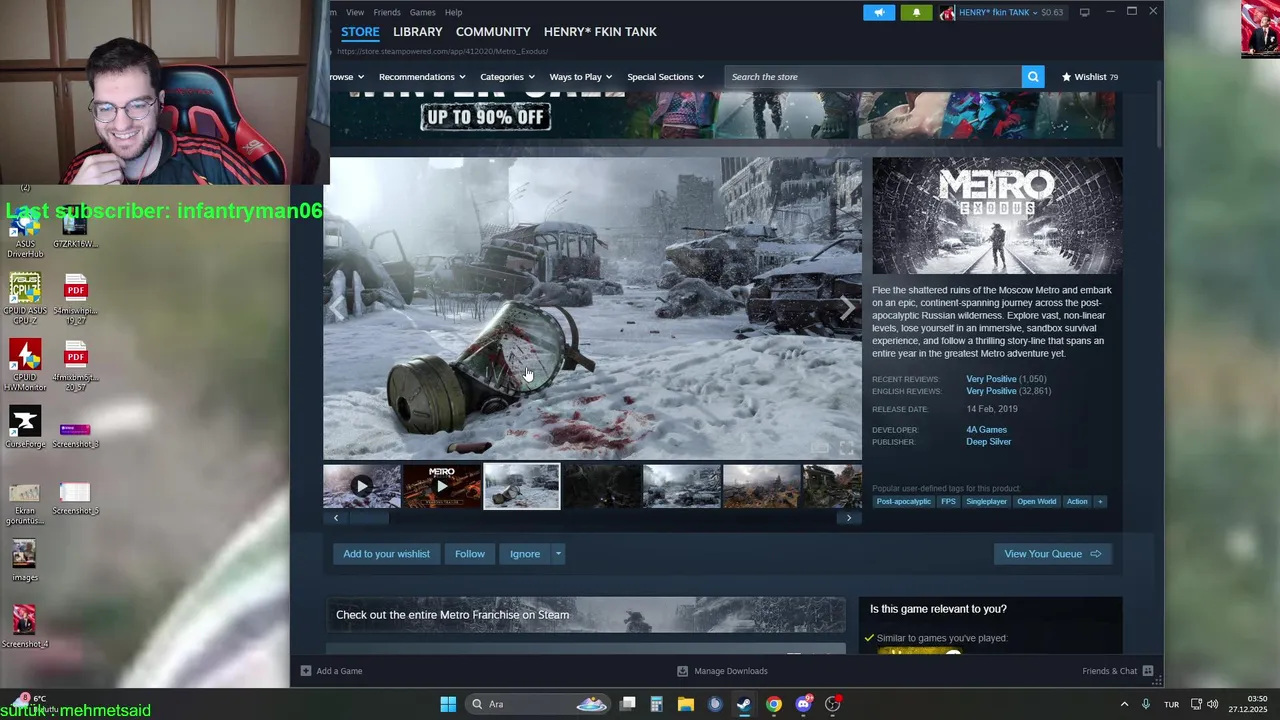Click View Your Queue button
The width and height of the screenshot is (1280, 720).
click(x=1052, y=554)
